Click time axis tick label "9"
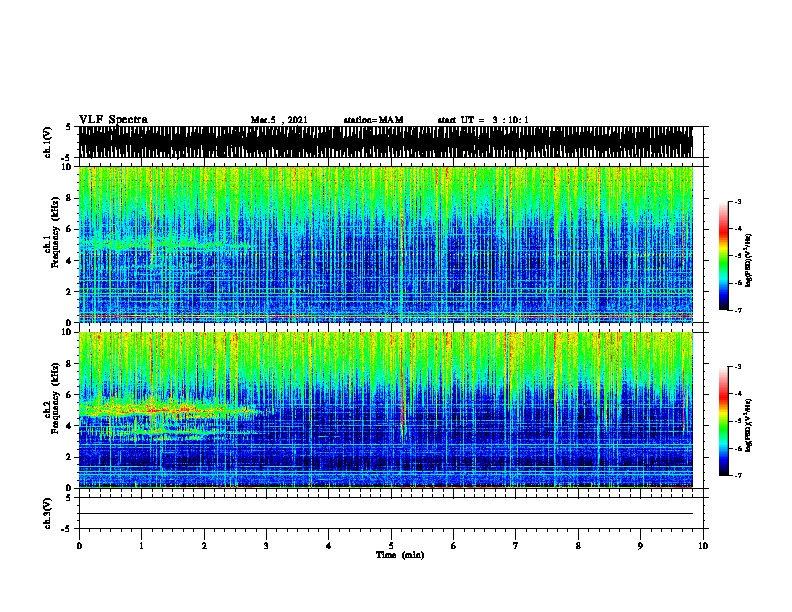The width and height of the screenshot is (792, 612). point(640,546)
